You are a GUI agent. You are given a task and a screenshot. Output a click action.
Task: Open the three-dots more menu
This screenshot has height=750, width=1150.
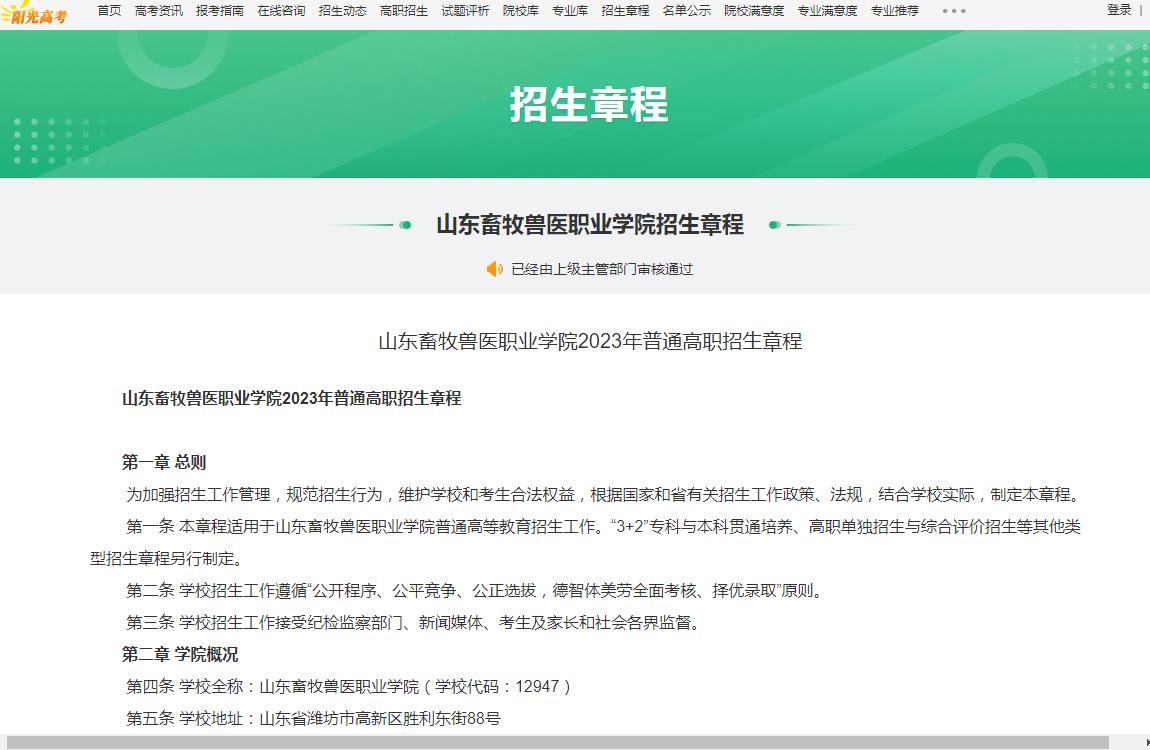(953, 11)
